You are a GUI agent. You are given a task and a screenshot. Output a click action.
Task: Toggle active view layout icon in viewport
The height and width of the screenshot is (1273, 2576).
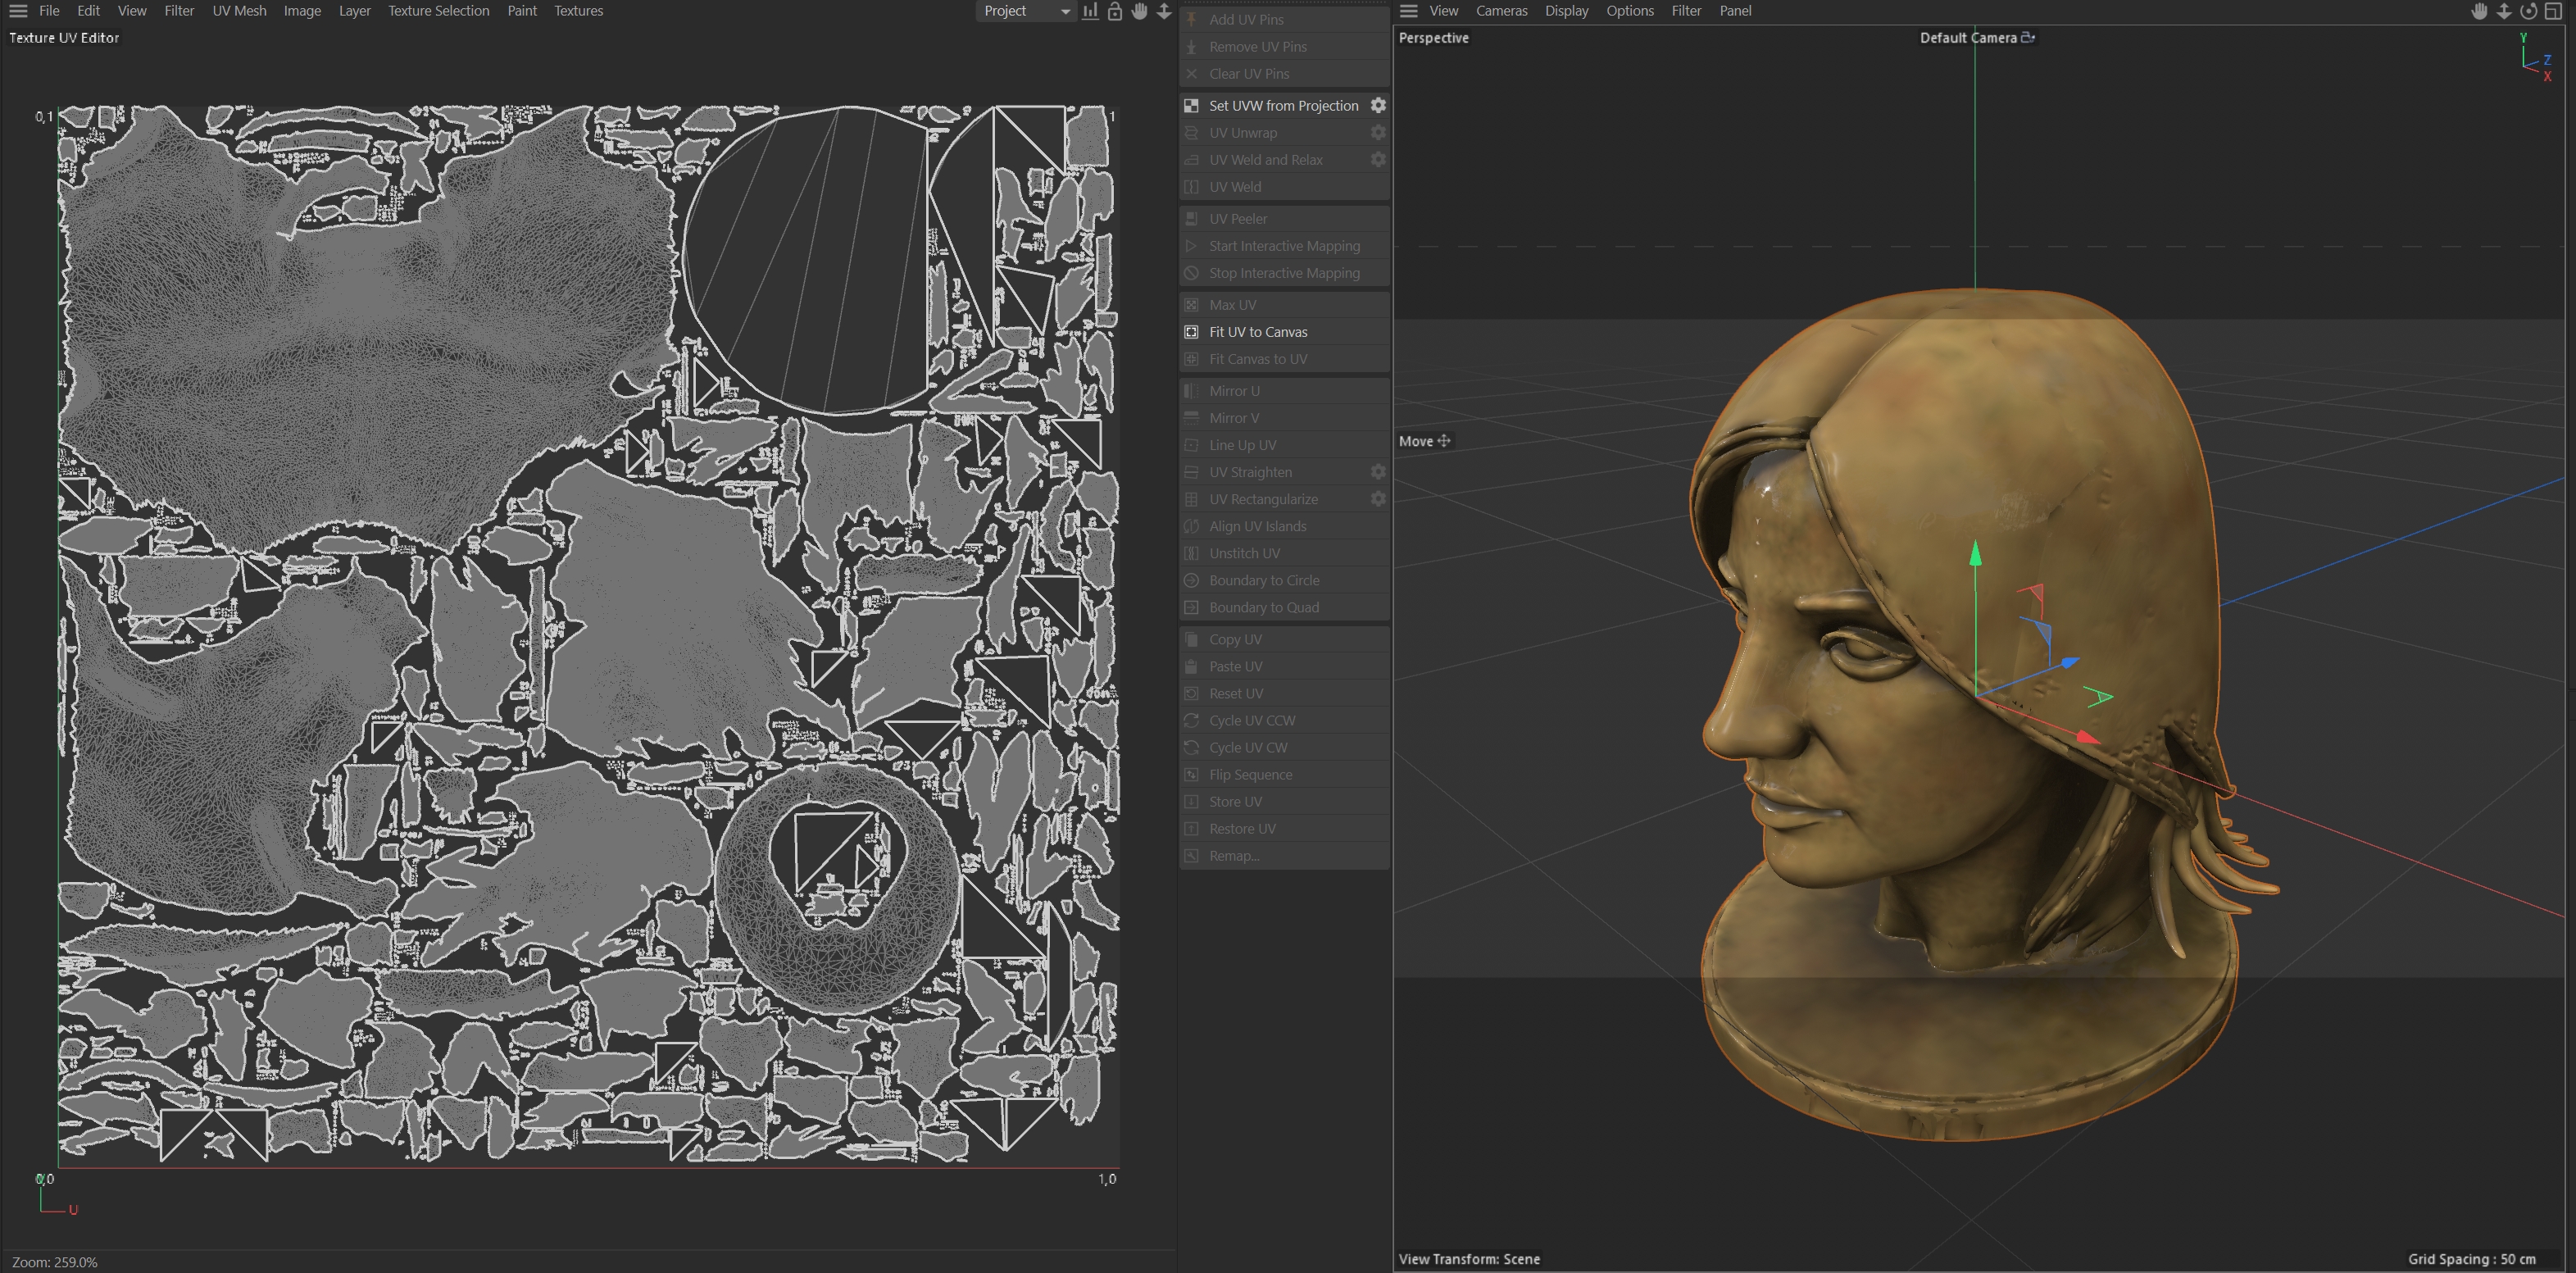(2553, 11)
